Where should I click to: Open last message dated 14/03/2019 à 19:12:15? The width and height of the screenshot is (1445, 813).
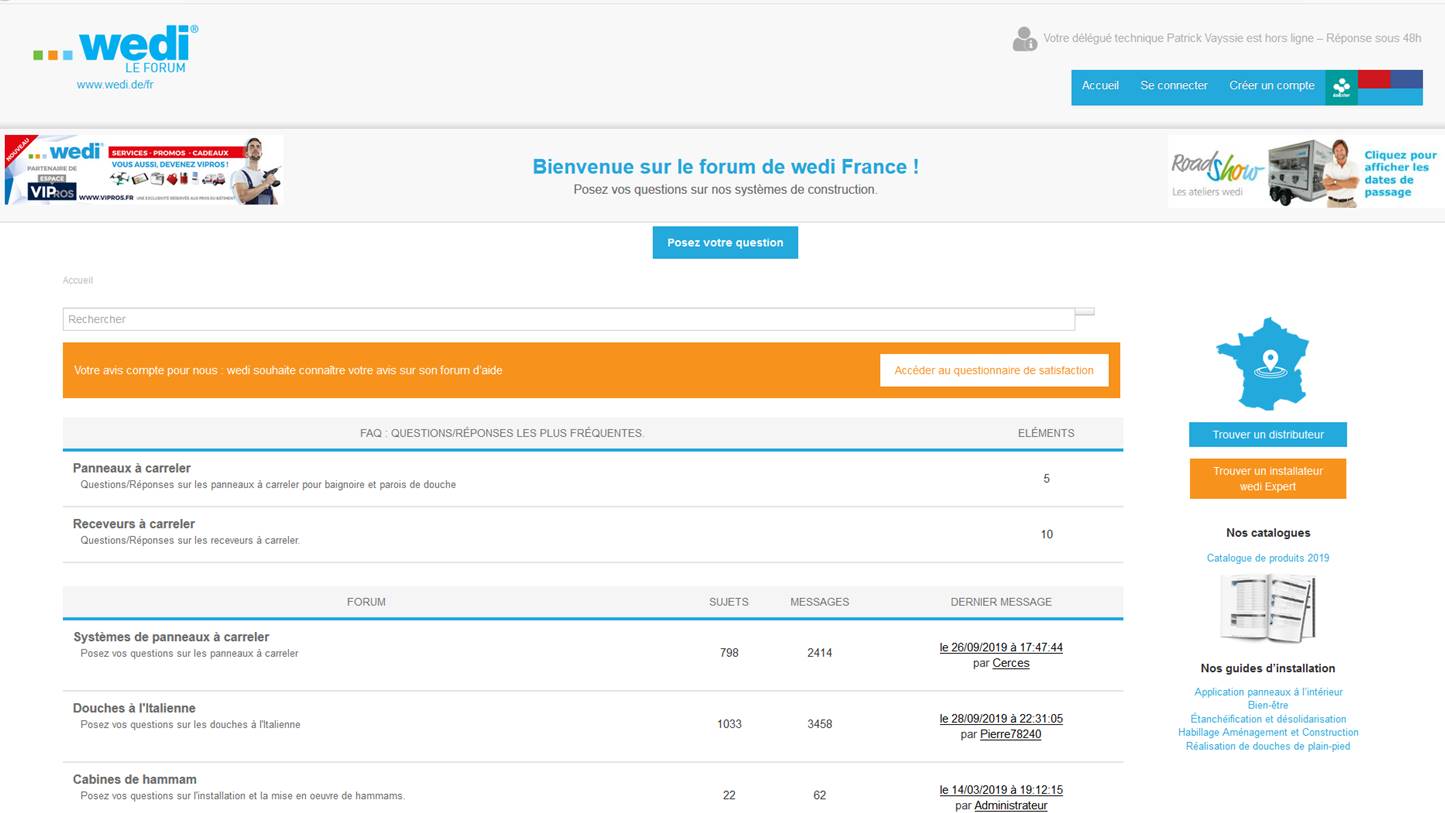coord(1001,790)
